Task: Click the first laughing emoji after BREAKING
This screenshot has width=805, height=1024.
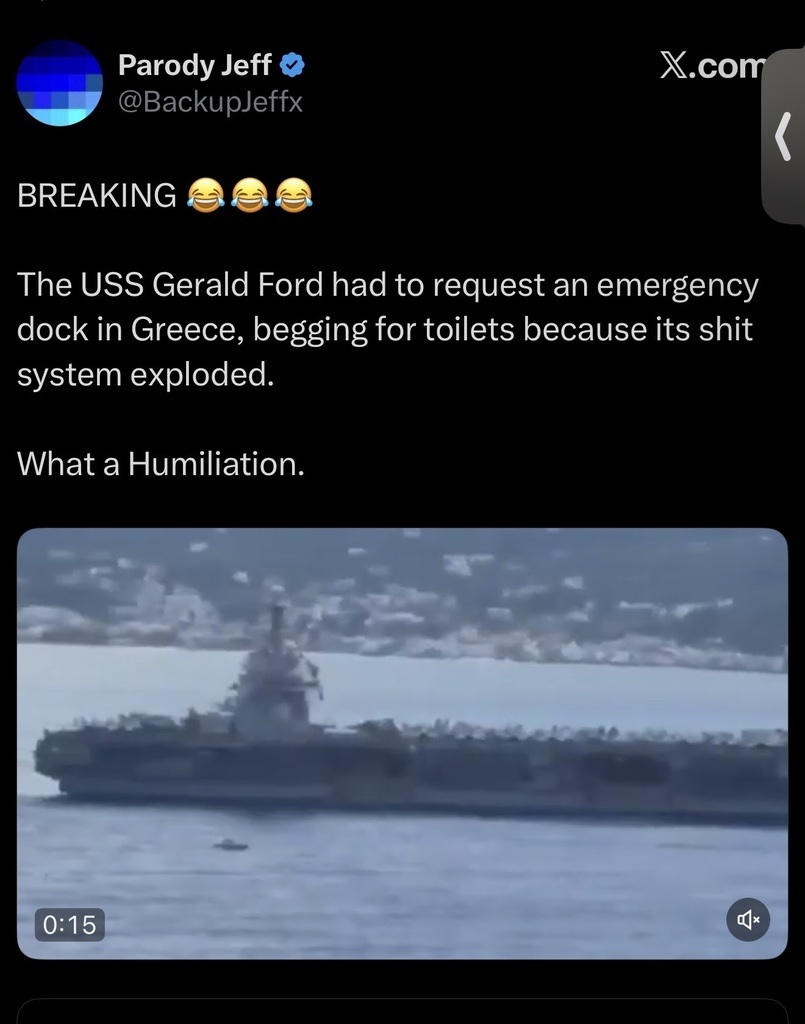Action: [206, 195]
